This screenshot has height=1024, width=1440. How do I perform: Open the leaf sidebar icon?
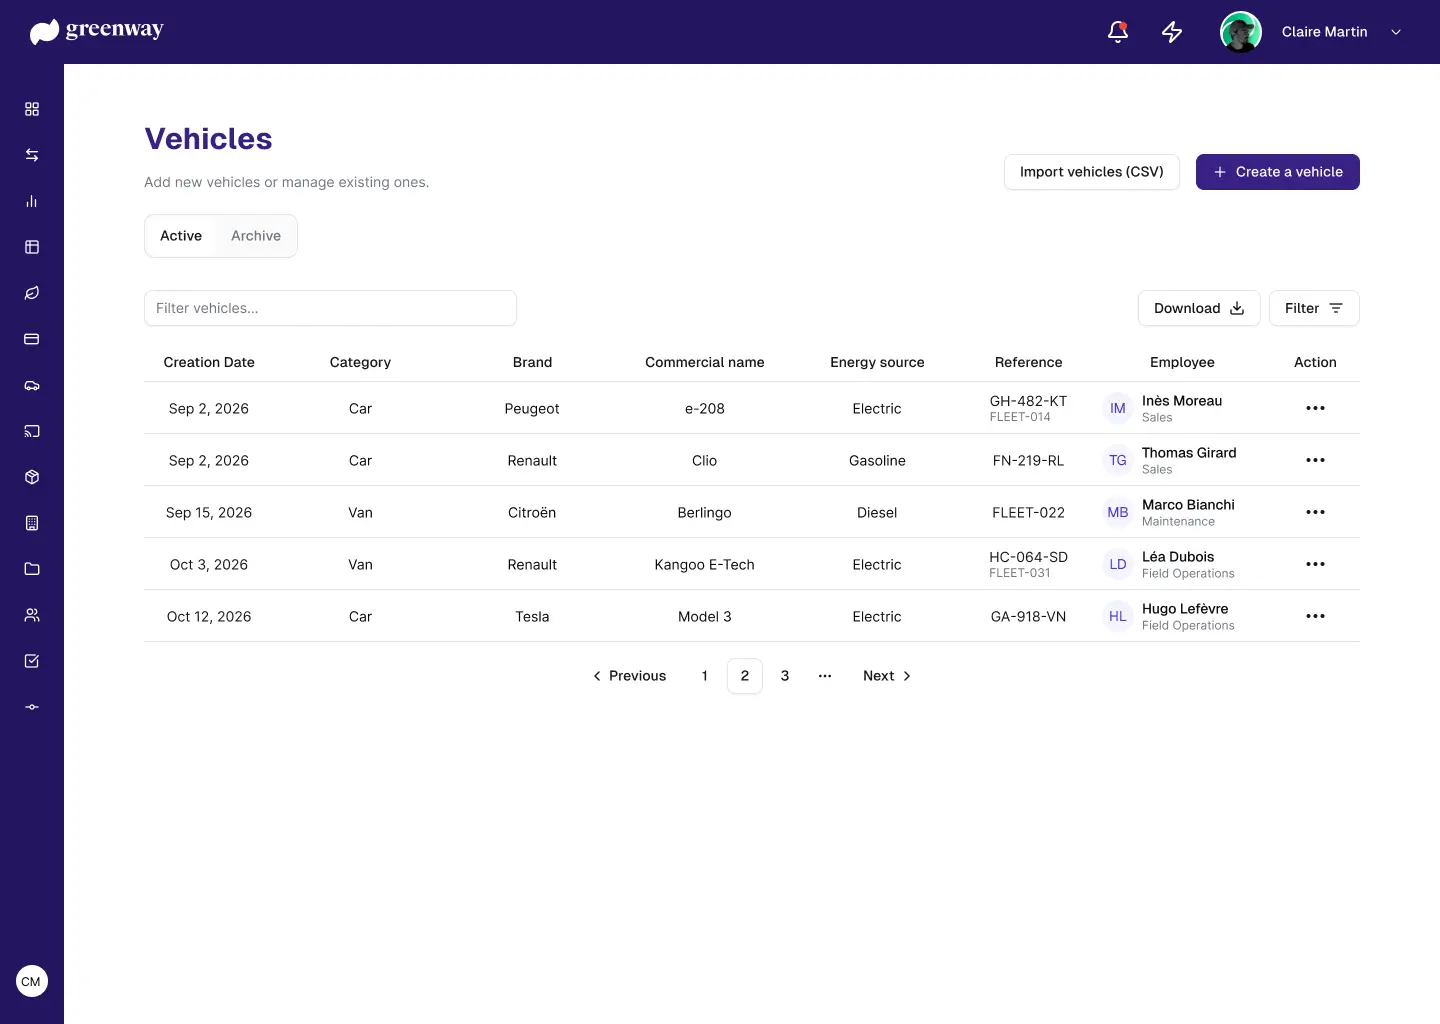(x=32, y=293)
